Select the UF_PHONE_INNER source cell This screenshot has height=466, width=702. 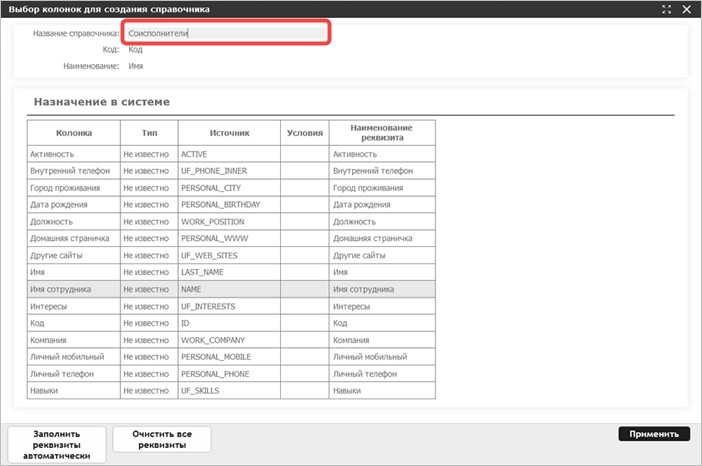click(x=229, y=171)
